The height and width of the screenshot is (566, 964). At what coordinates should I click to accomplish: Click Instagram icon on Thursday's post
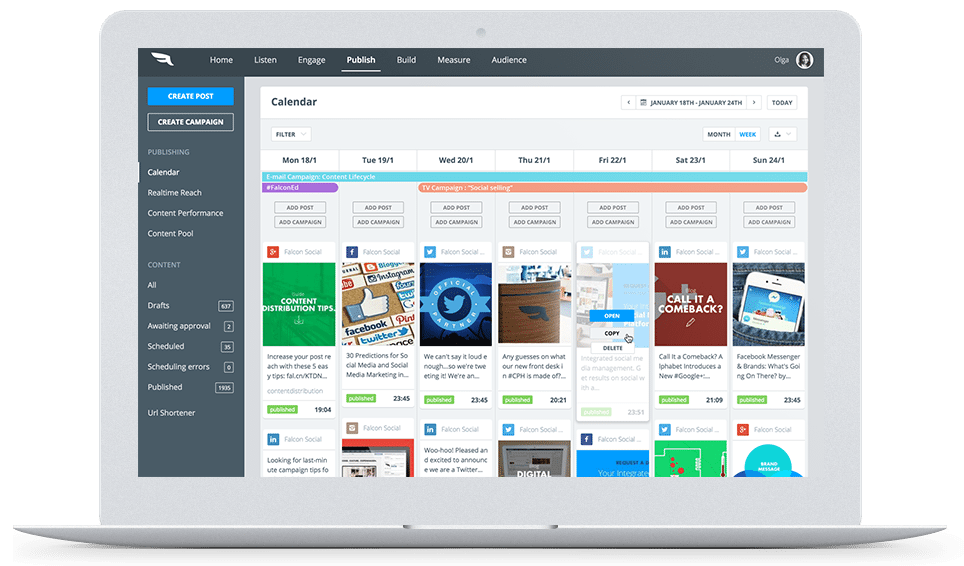pos(507,252)
